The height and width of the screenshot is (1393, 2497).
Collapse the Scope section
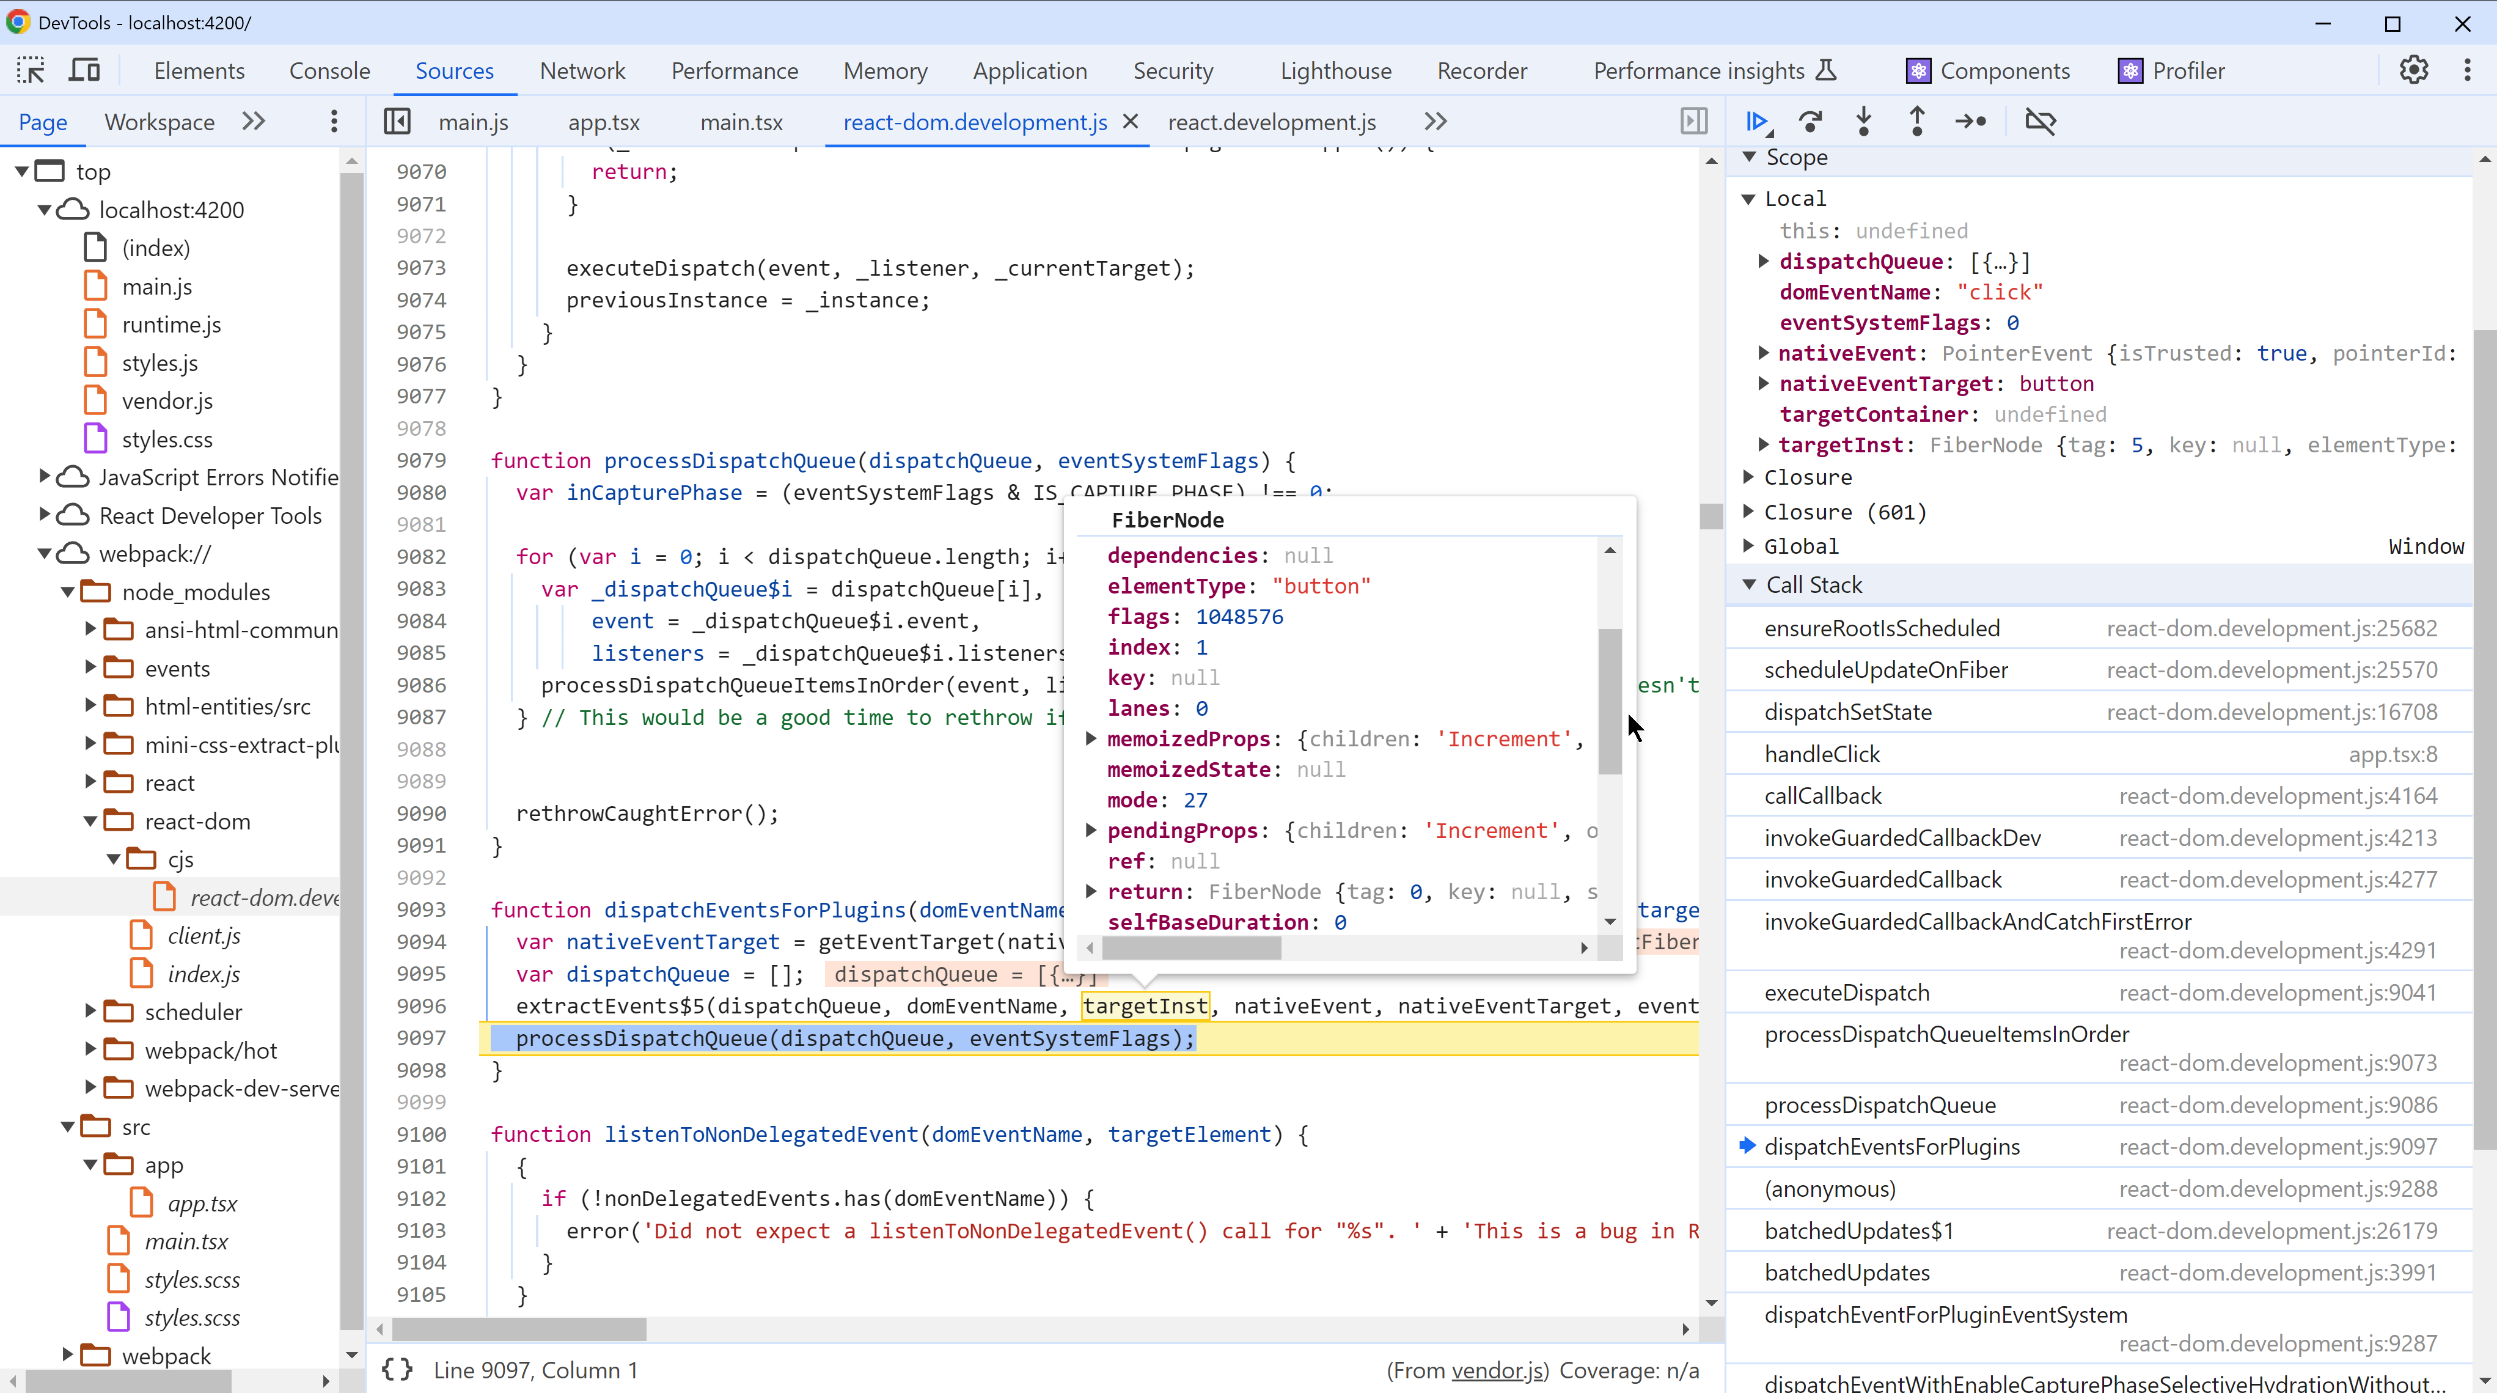(1749, 157)
